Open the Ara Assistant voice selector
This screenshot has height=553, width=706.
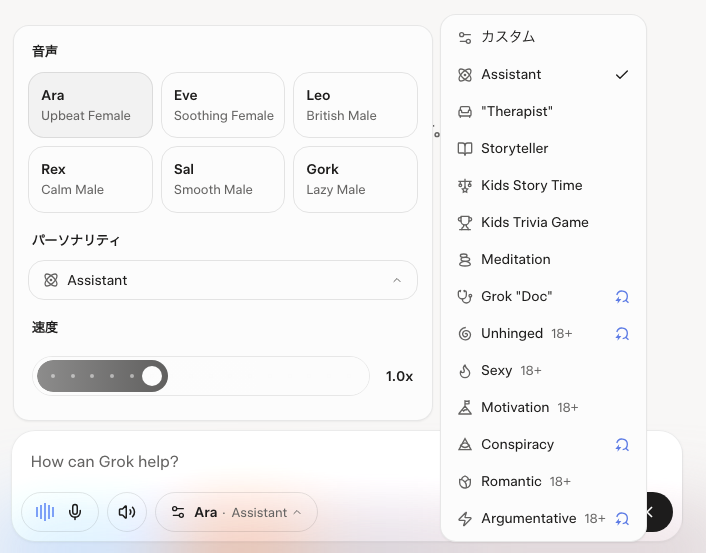[x=236, y=512]
